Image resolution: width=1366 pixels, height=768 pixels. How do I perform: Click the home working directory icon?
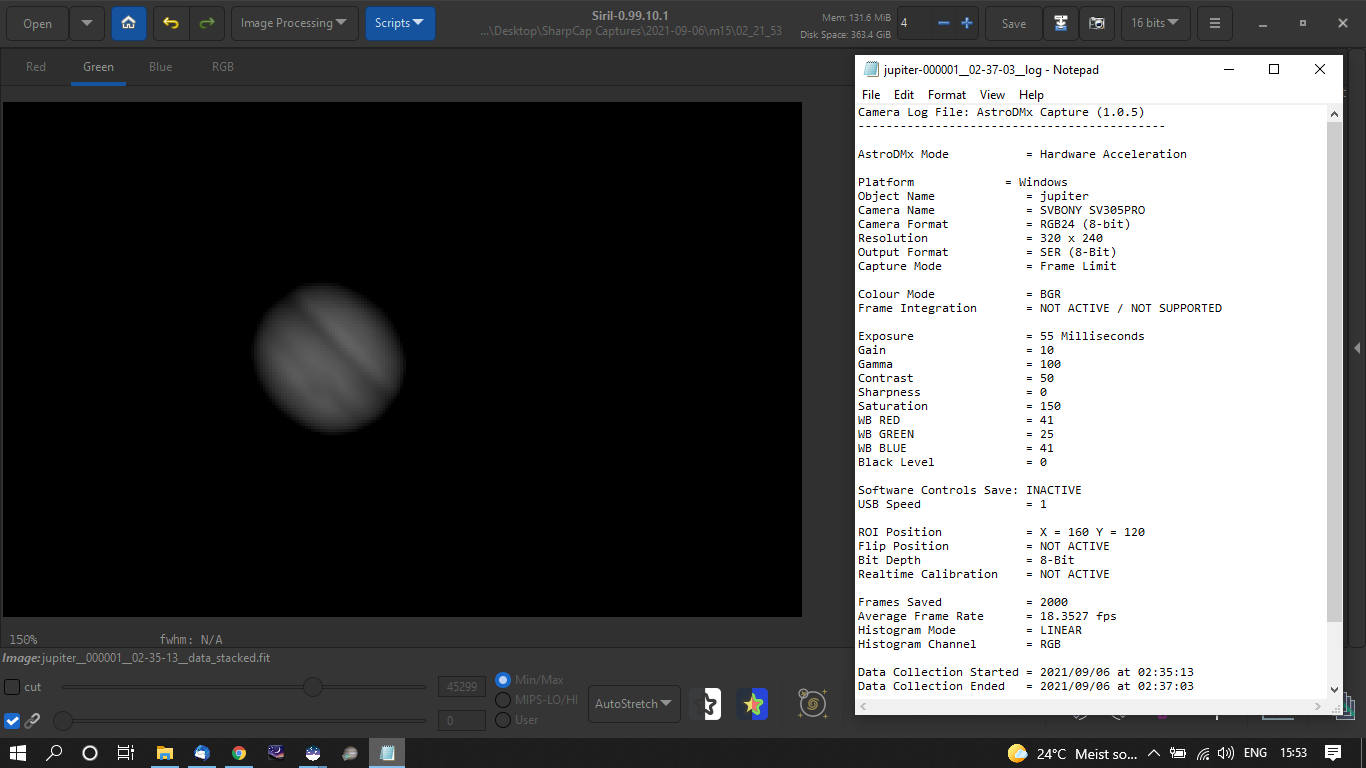[x=129, y=23]
